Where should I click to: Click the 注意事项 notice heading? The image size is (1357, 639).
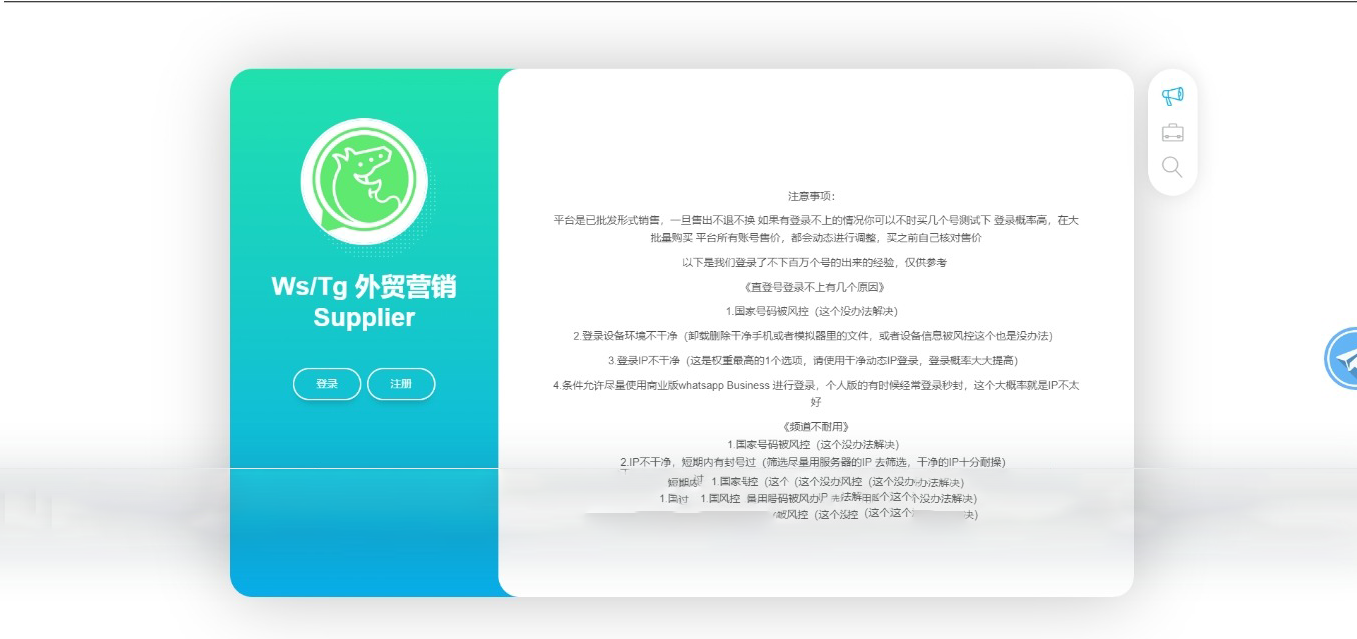tap(817, 196)
